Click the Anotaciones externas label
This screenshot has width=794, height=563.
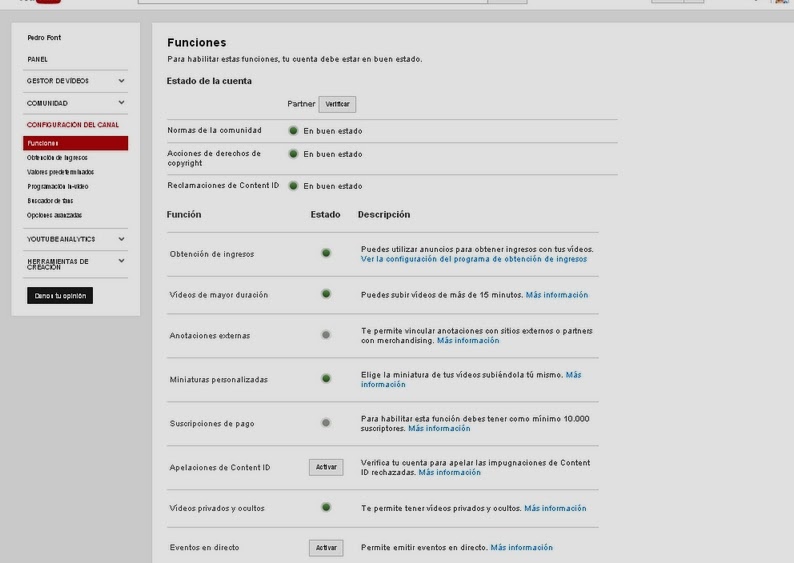210,336
